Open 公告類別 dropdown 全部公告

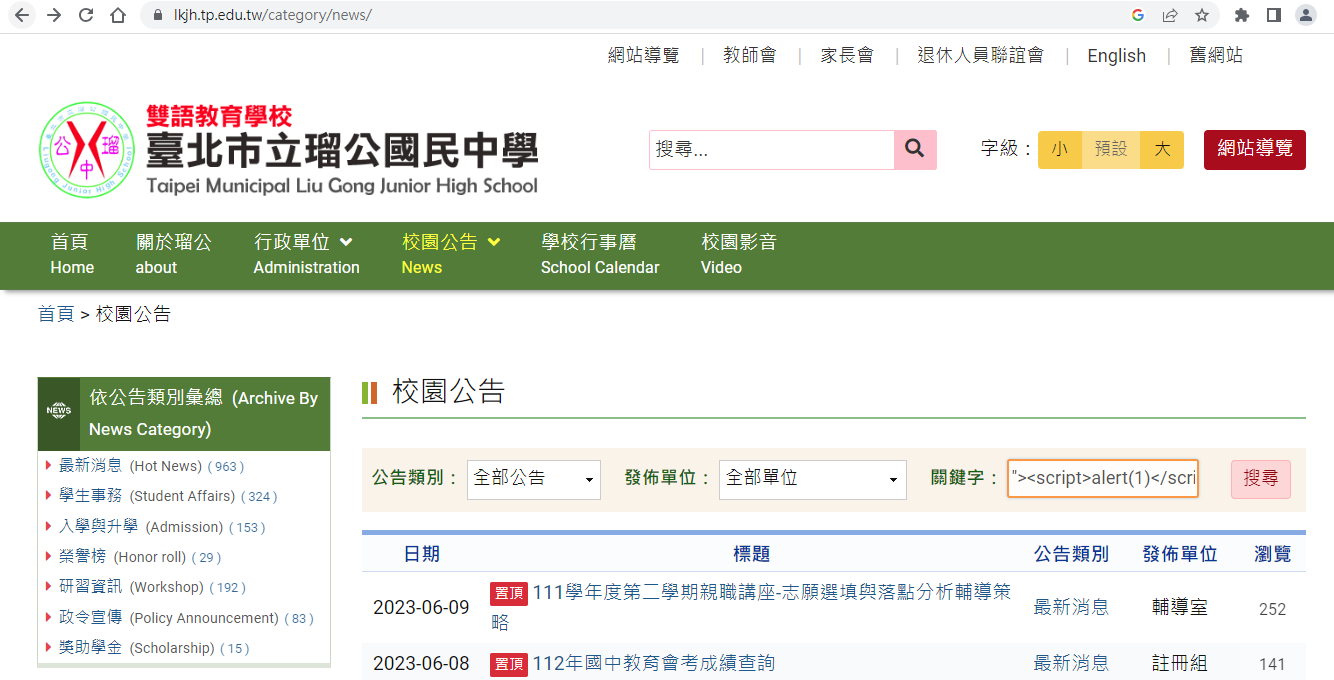pos(534,479)
